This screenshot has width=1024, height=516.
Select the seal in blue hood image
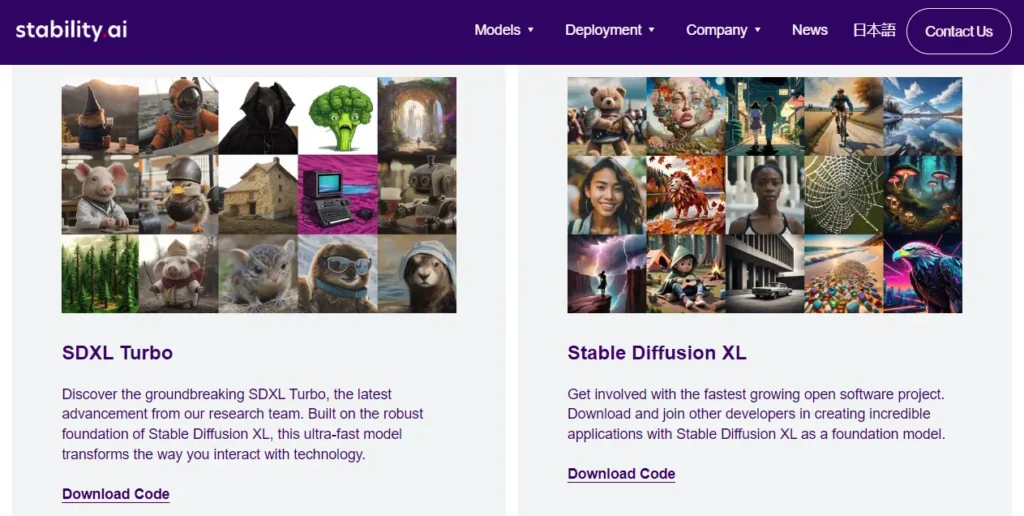417,274
